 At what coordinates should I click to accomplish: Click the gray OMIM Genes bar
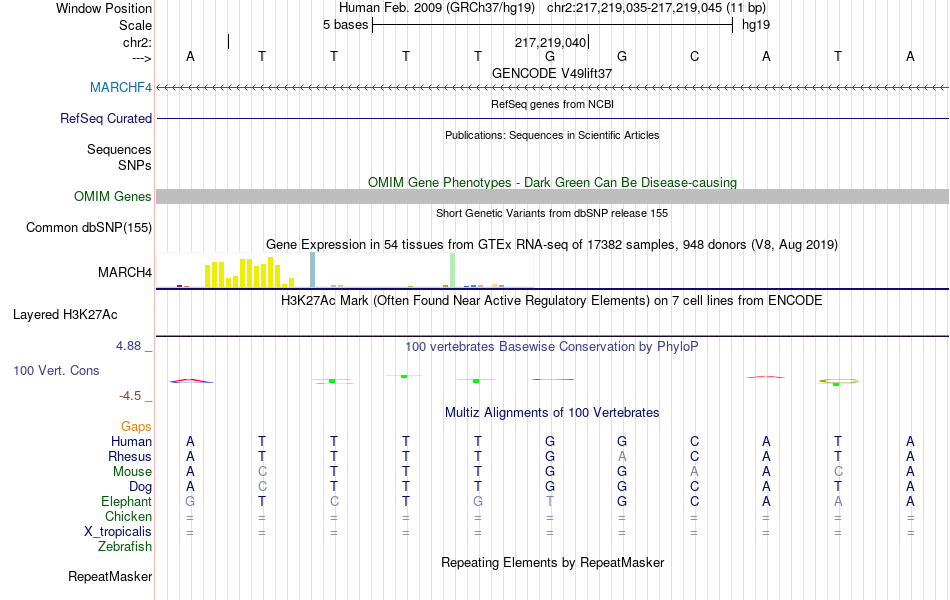click(x=552, y=196)
